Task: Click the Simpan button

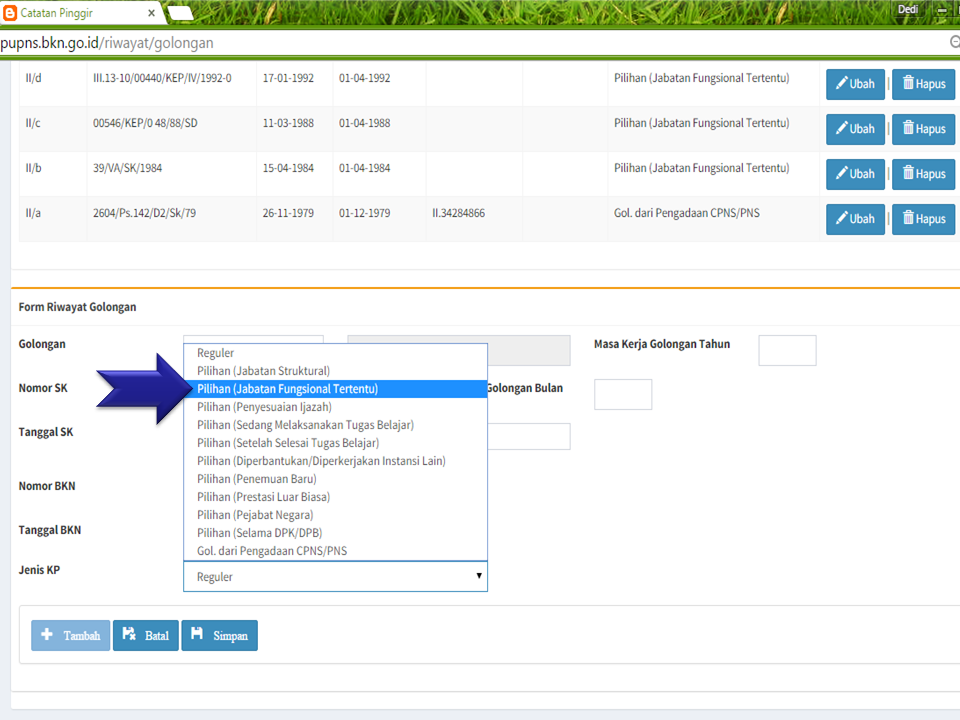Action: coord(219,636)
